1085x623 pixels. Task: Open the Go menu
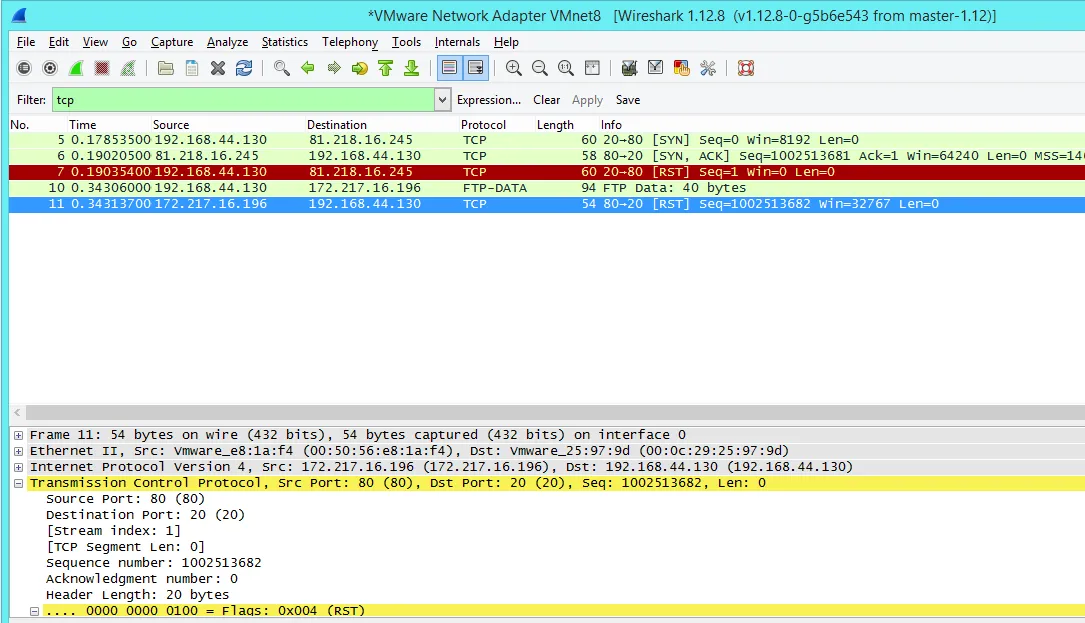coord(129,42)
